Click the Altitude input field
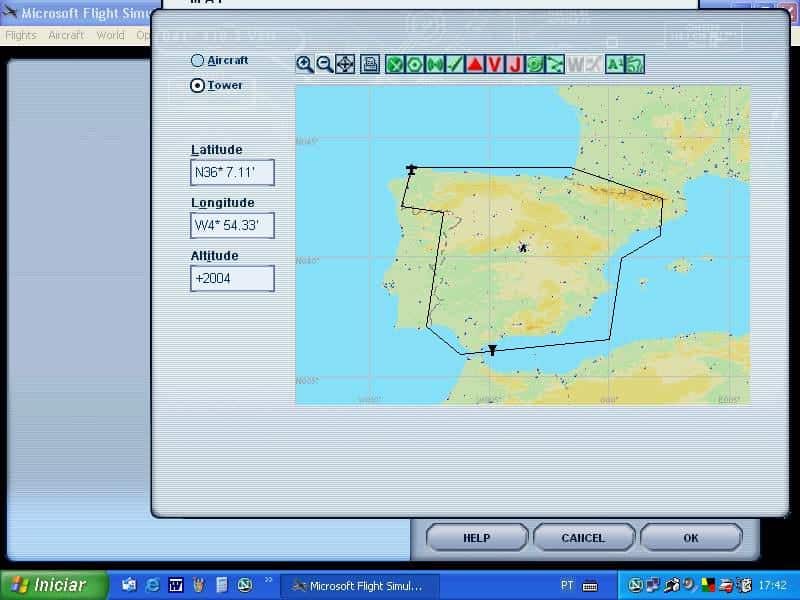Viewport: 800px width, 600px height. (232, 279)
